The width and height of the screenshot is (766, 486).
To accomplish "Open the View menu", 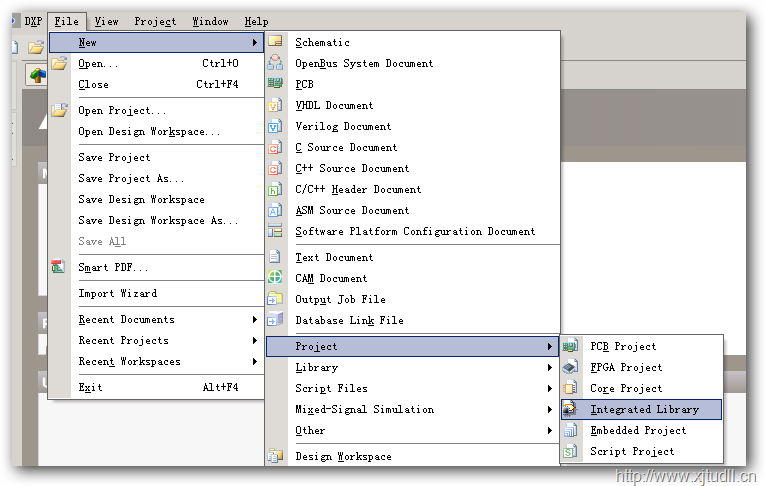I will [106, 21].
